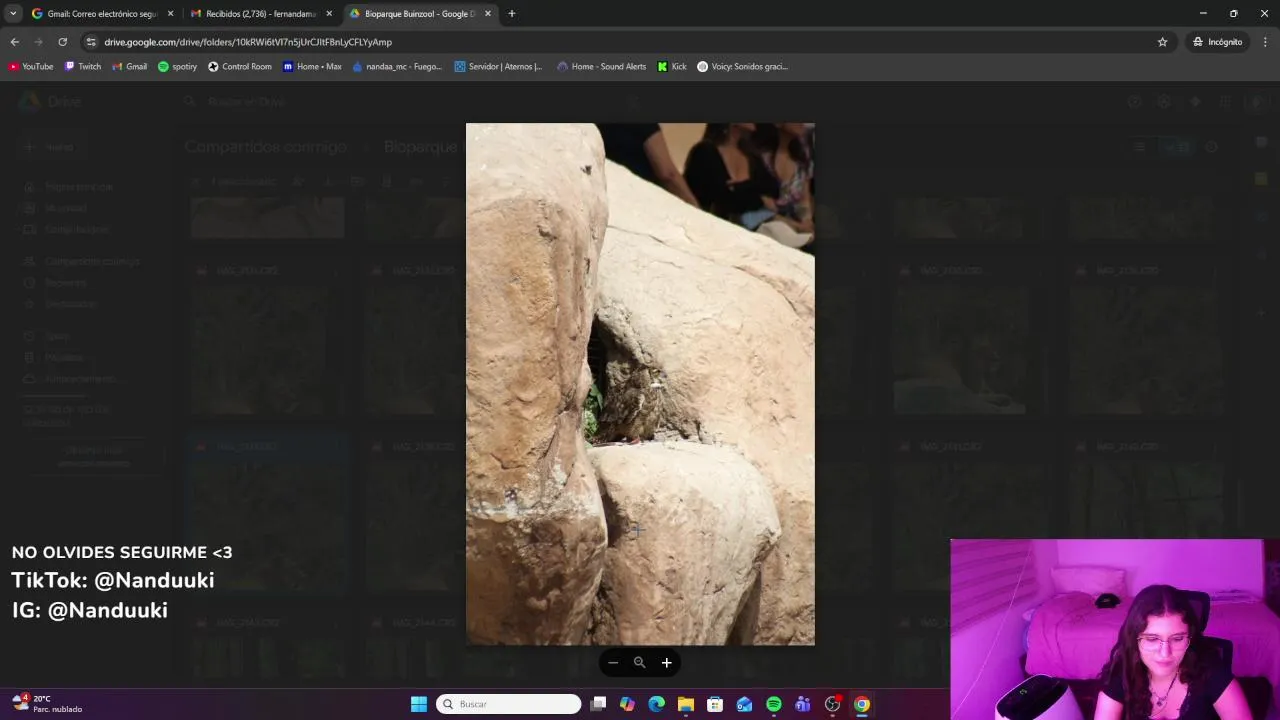
Task: Close the Bioparque Buinzoo Drive tab
Action: click(488, 14)
